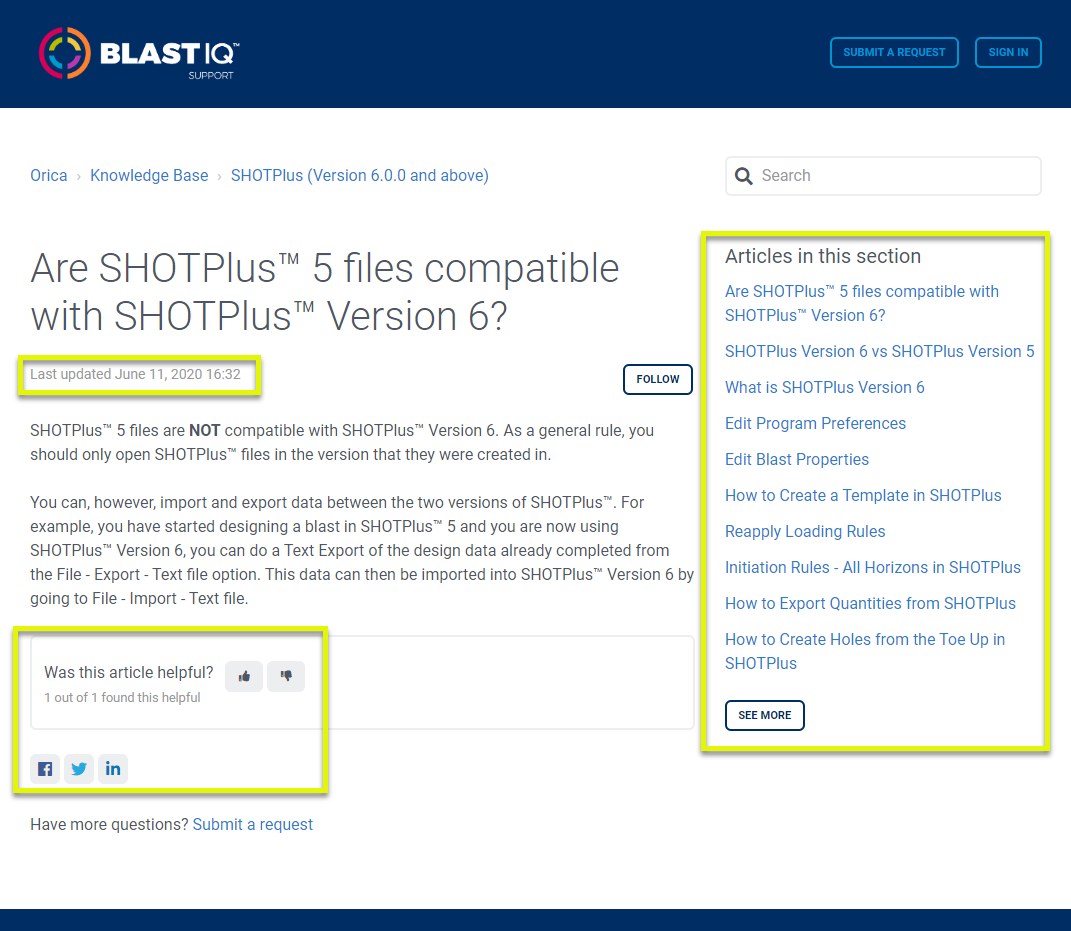
Task: Click the BlastIQ Support logo
Action: click(x=139, y=53)
